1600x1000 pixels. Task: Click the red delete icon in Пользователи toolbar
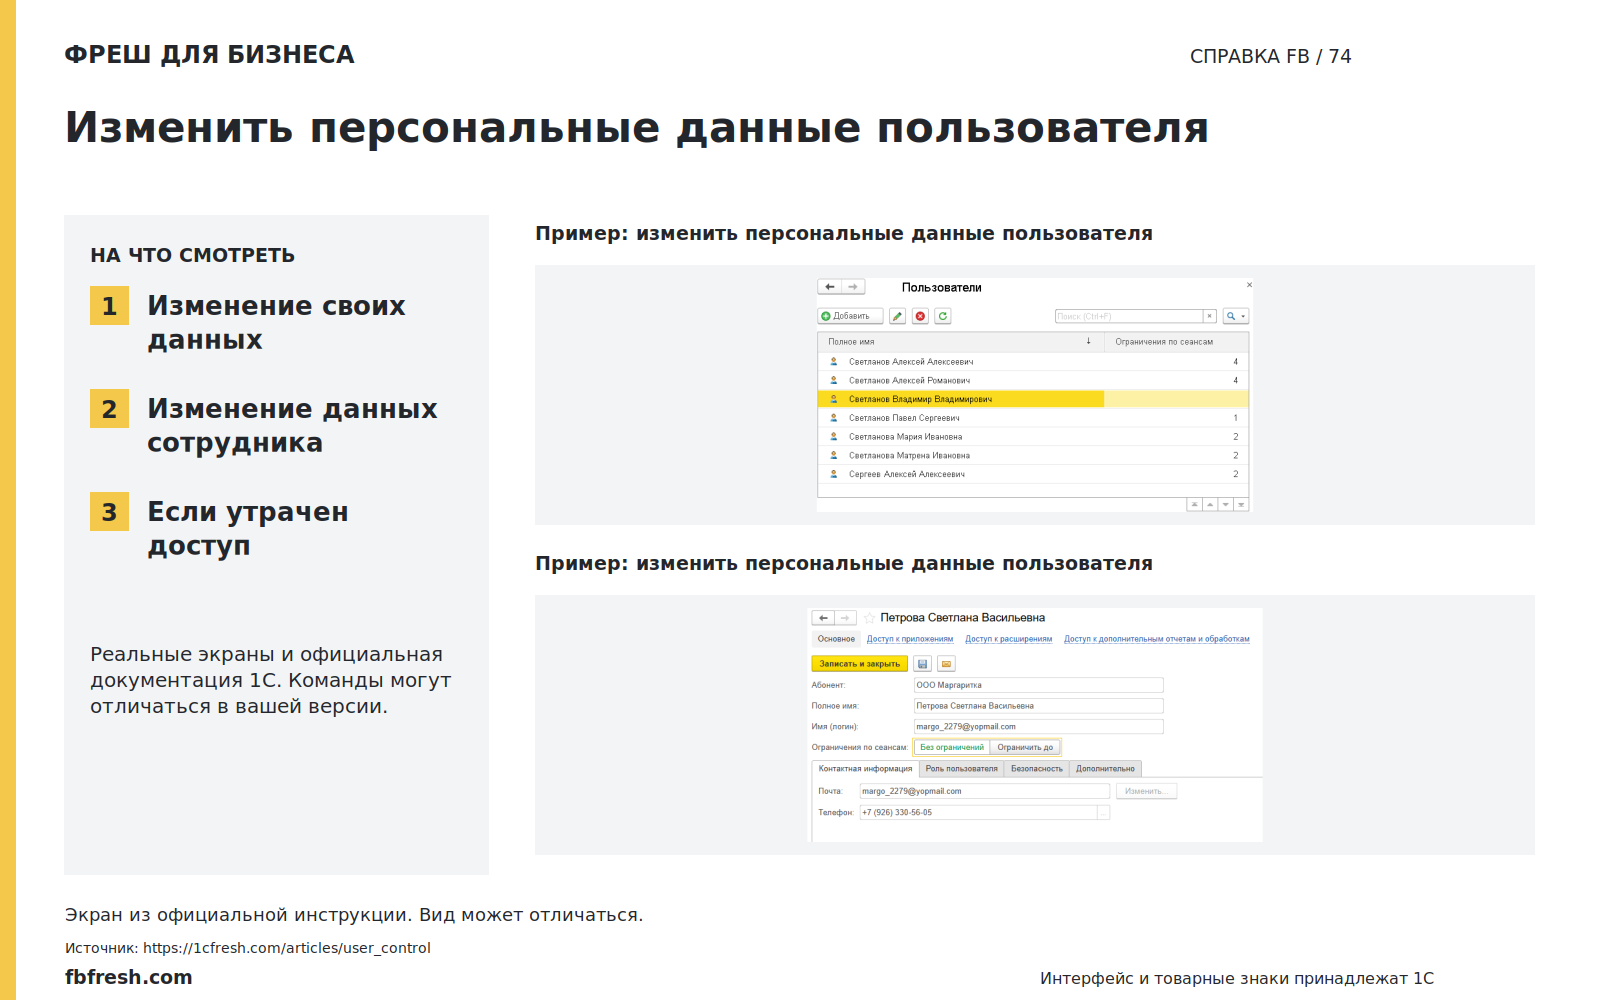tap(921, 316)
